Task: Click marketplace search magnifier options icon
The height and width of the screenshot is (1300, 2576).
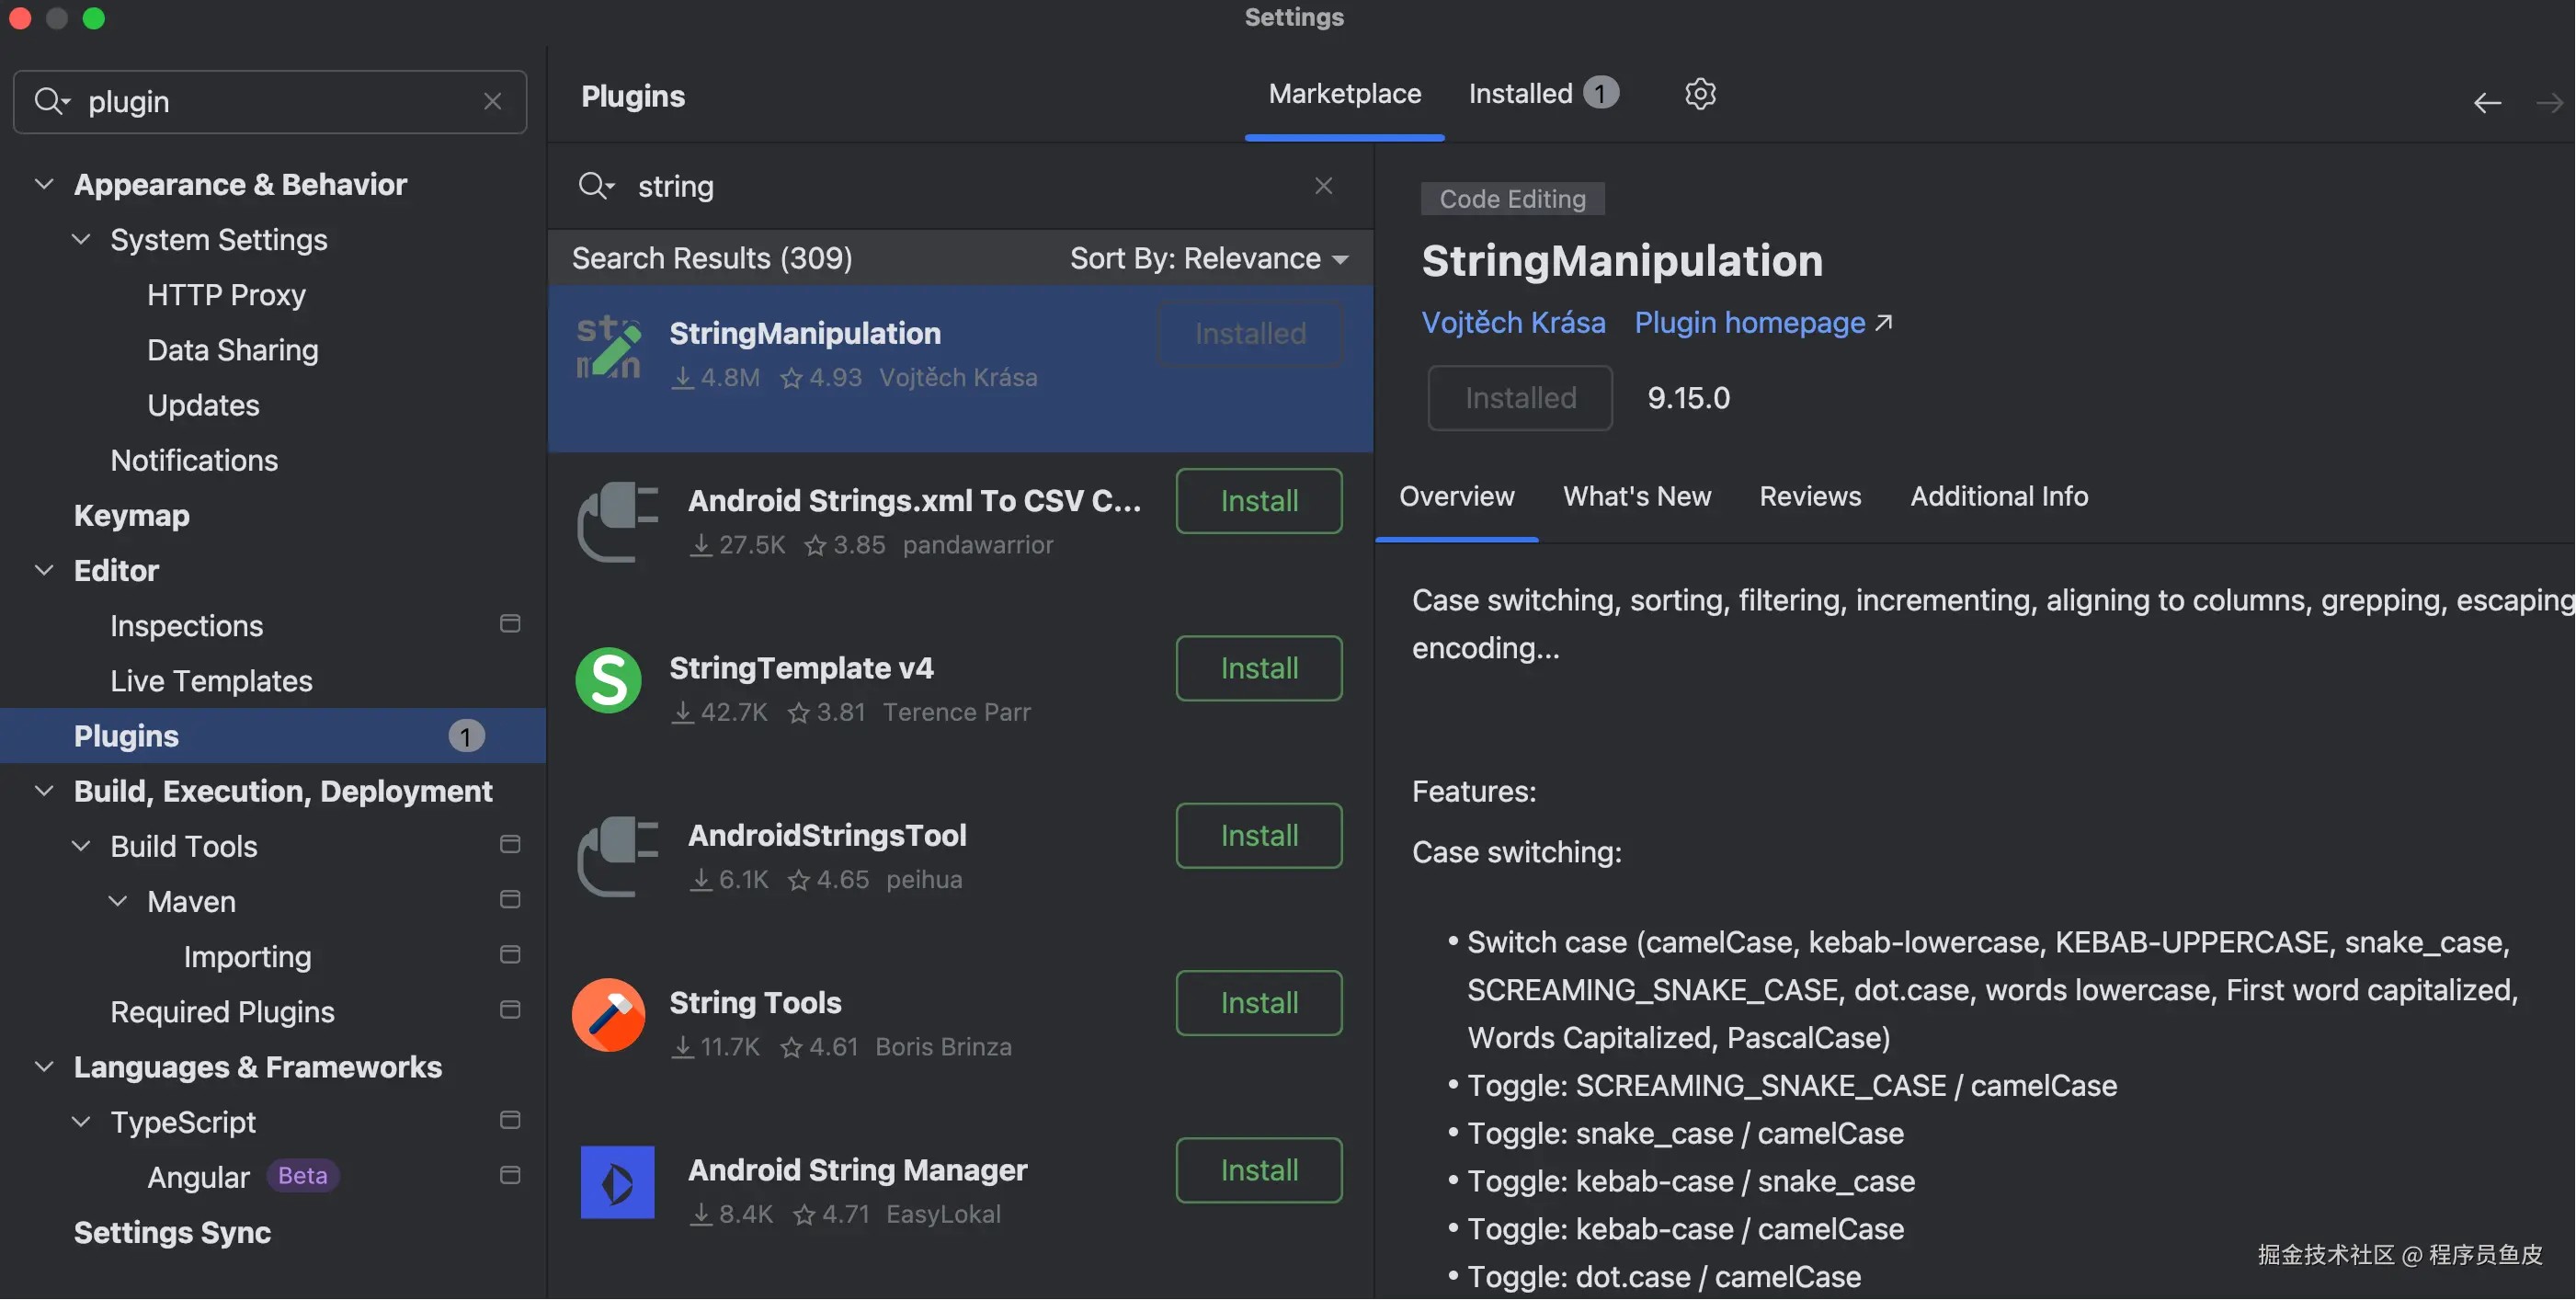Action: (596, 186)
